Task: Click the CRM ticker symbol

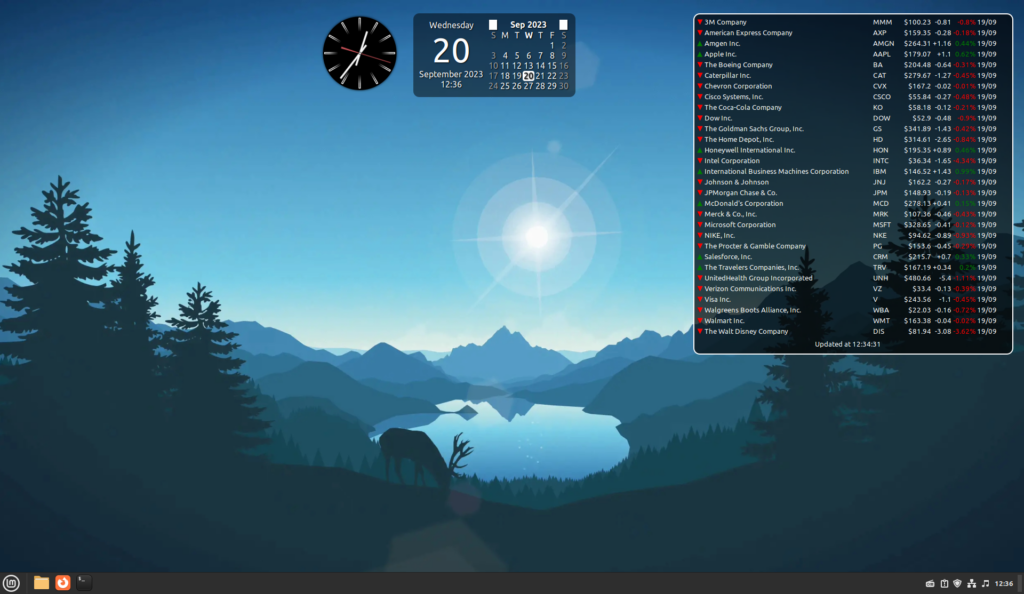Action: [880, 257]
